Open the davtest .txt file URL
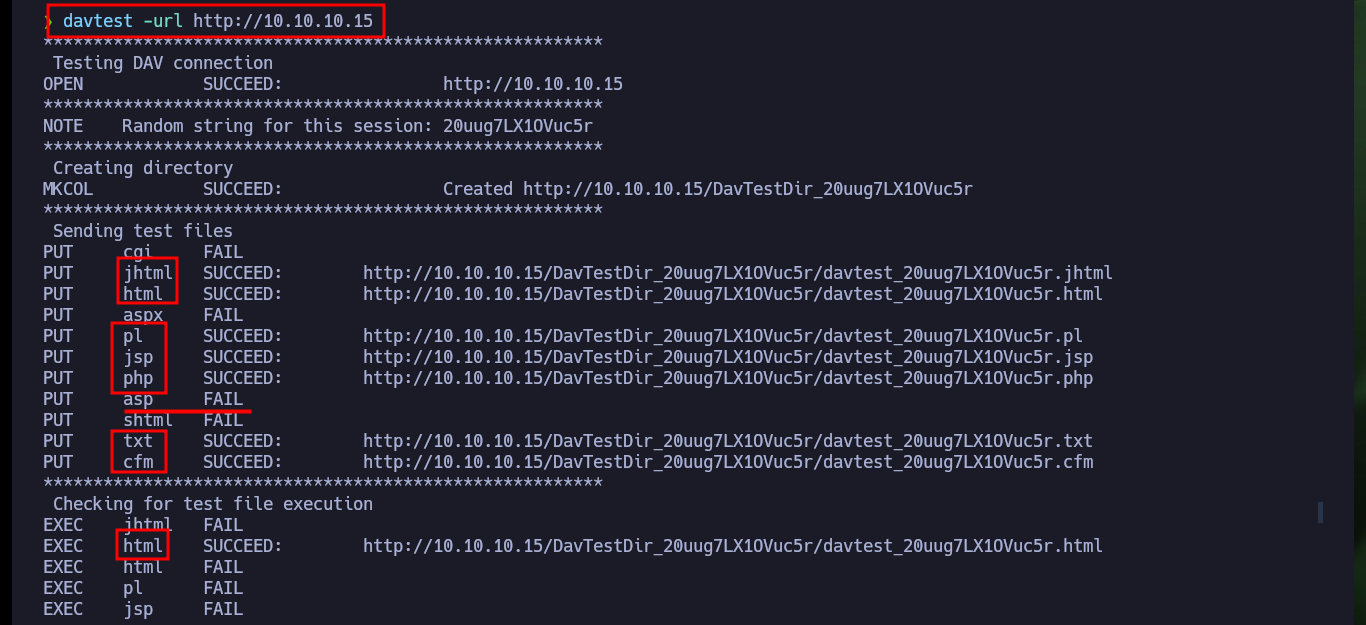Image resolution: width=1366 pixels, height=625 pixels. 728,441
